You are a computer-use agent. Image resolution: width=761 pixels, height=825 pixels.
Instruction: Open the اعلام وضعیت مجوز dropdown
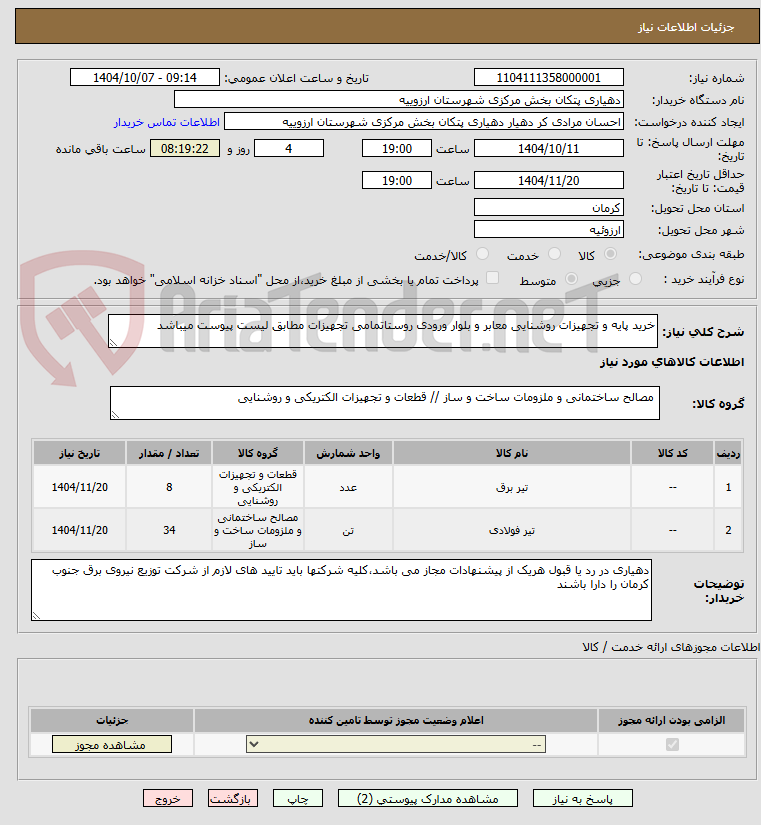[x=396, y=744]
